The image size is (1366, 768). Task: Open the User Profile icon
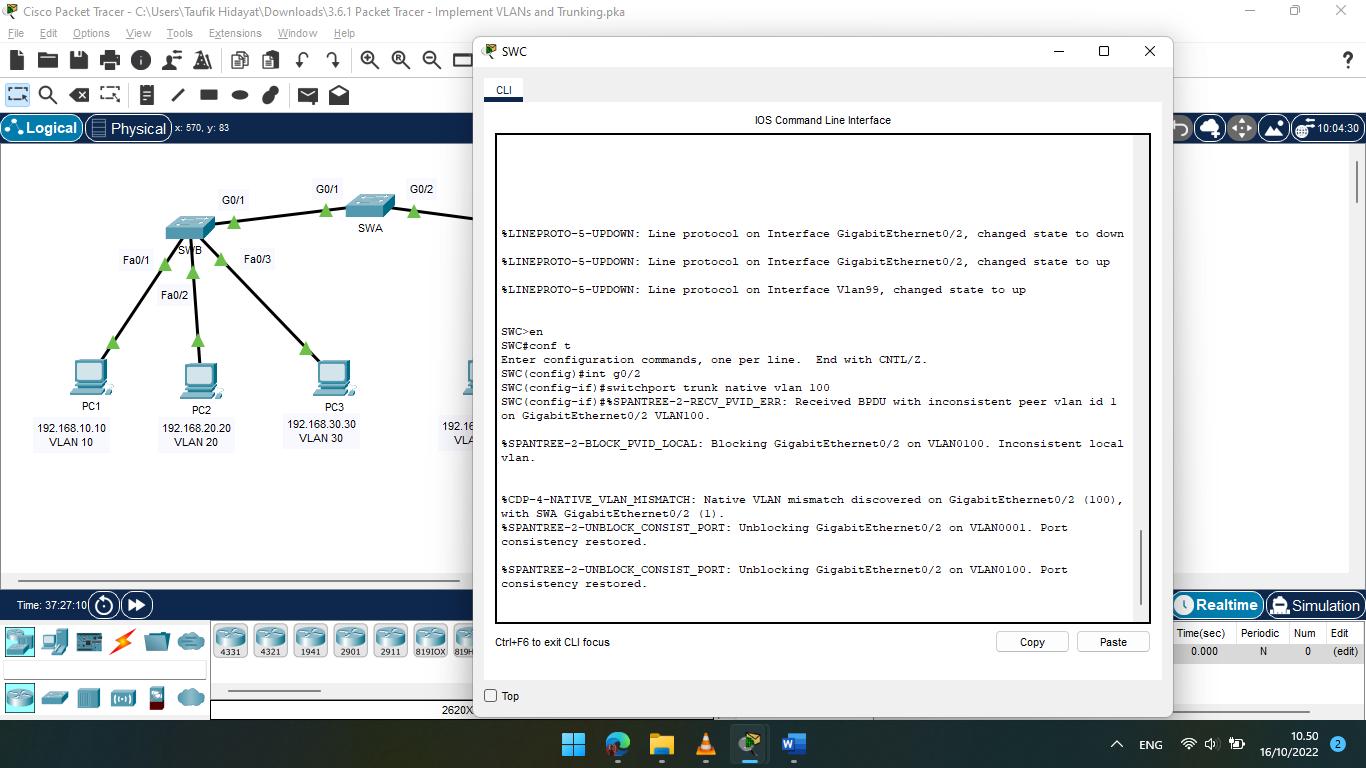[172, 60]
